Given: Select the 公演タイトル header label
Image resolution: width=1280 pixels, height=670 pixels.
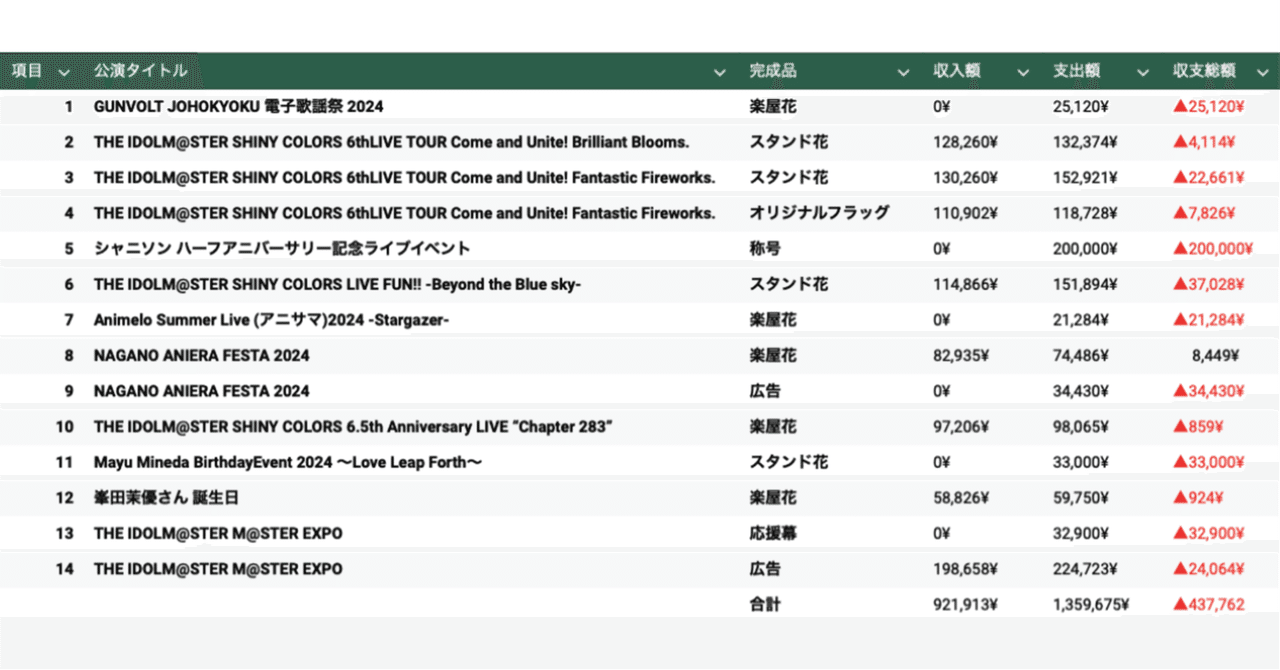Looking at the screenshot, I should (140, 71).
